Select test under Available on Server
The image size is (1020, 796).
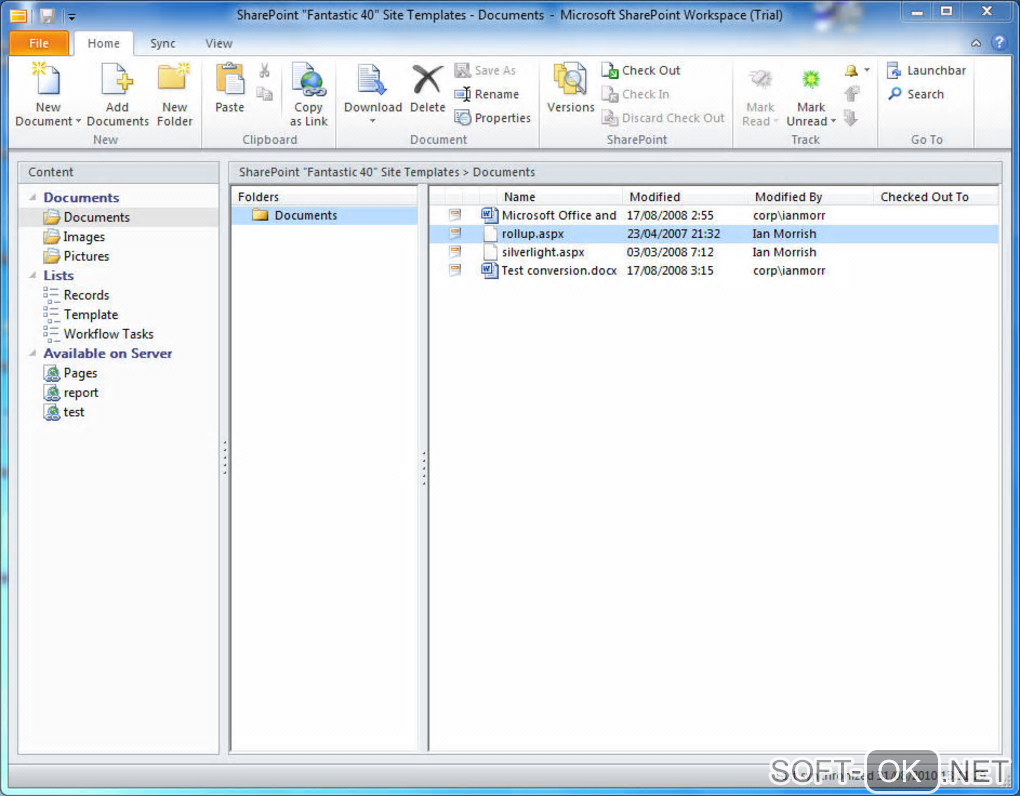tap(64, 412)
